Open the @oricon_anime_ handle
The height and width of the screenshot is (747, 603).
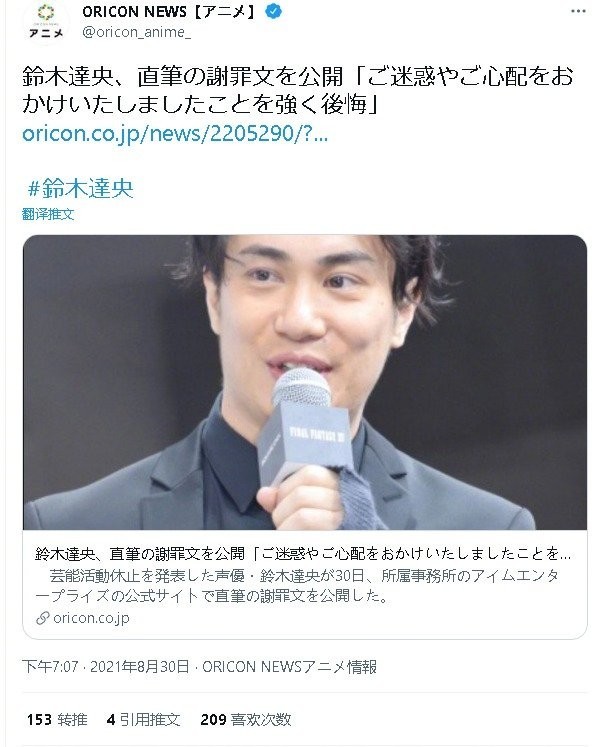tap(137, 32)
